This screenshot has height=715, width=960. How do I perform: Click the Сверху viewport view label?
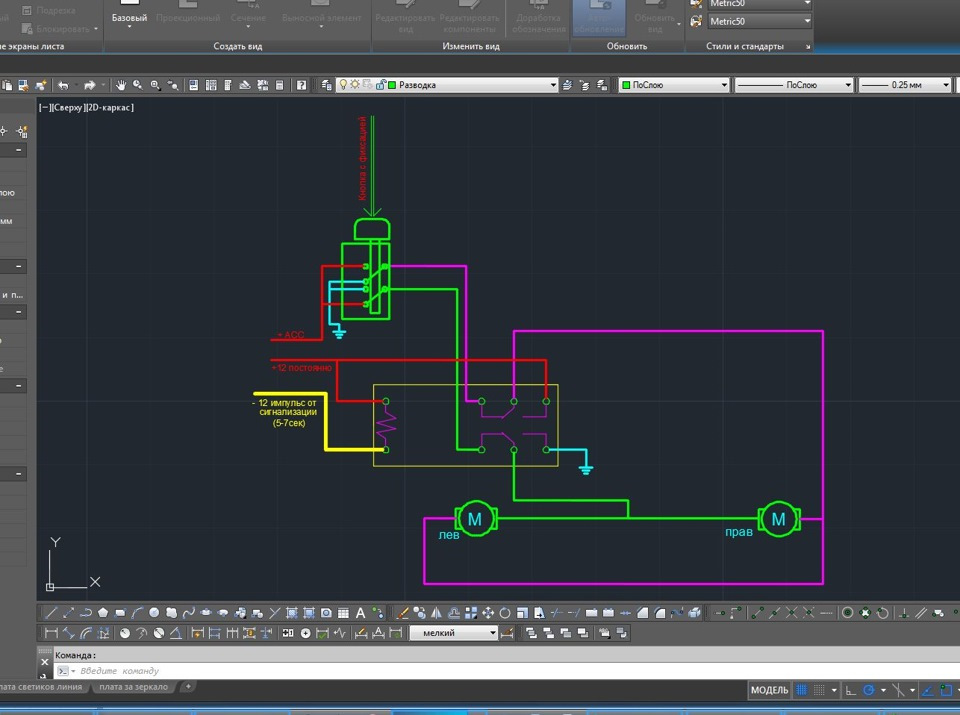[x=69, y=107]
